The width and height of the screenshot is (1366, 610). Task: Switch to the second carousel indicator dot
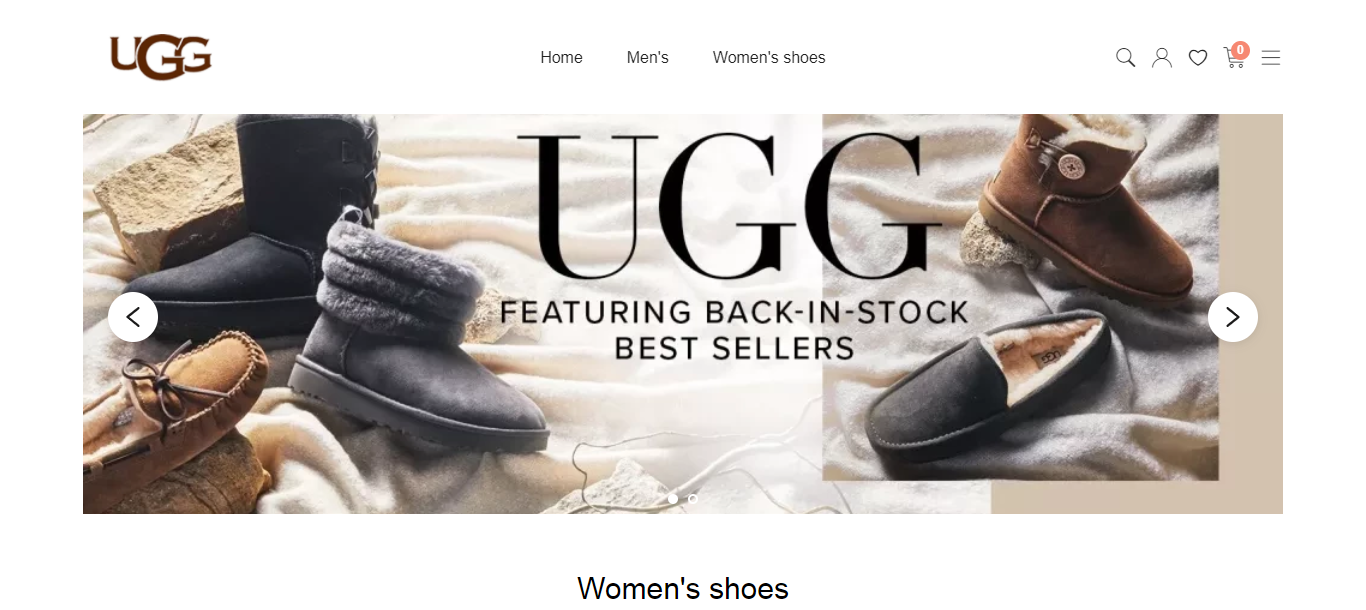[x=693, y=498]
